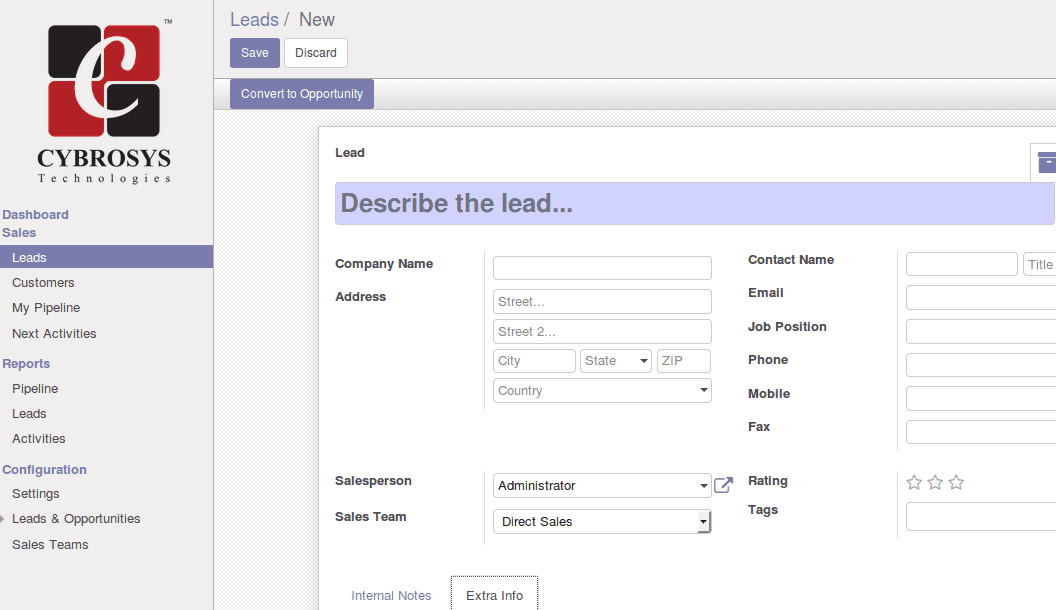Click Reports section header
1056x610 pixels.
(26, 364)
